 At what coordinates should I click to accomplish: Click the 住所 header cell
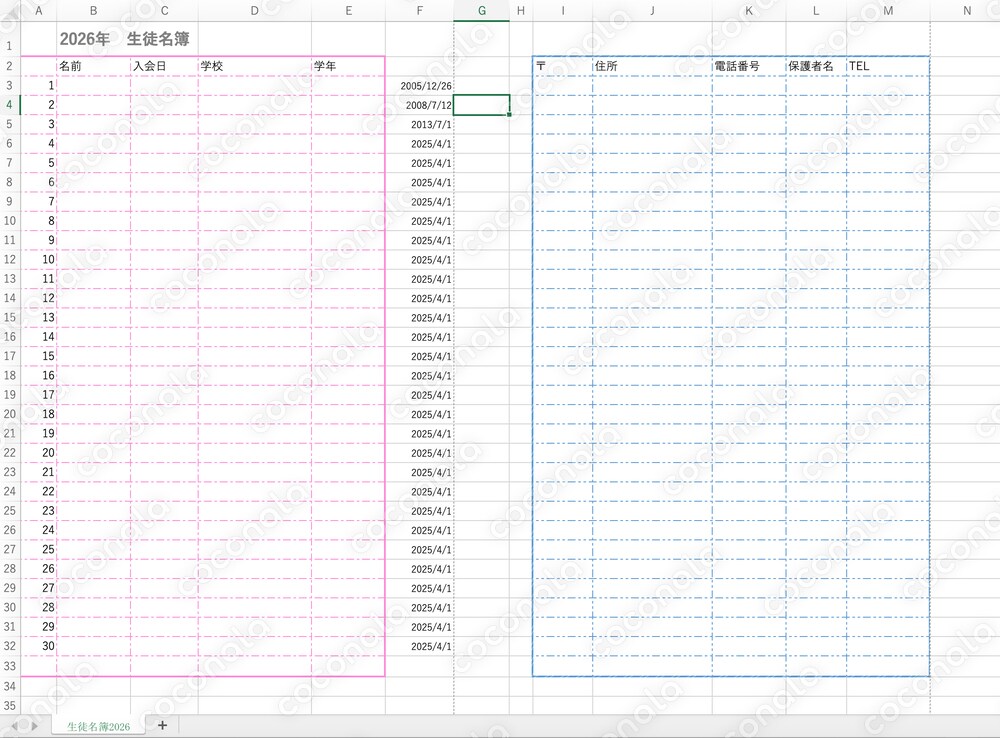click(x=652, y=66)
